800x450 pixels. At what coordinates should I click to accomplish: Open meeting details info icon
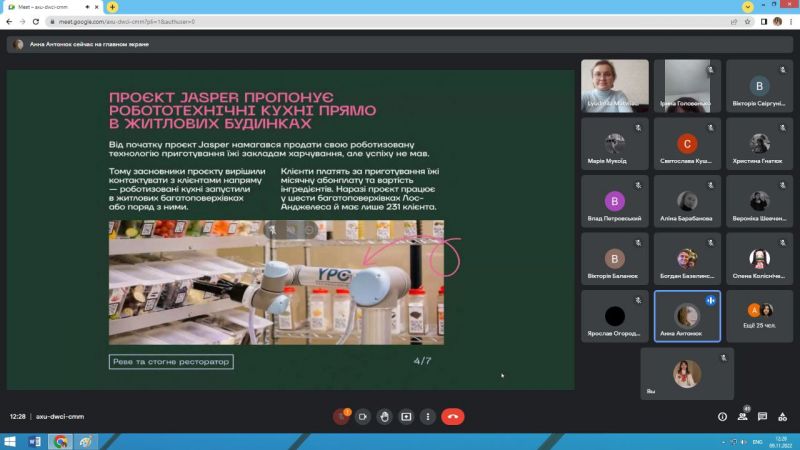[722, 417]
